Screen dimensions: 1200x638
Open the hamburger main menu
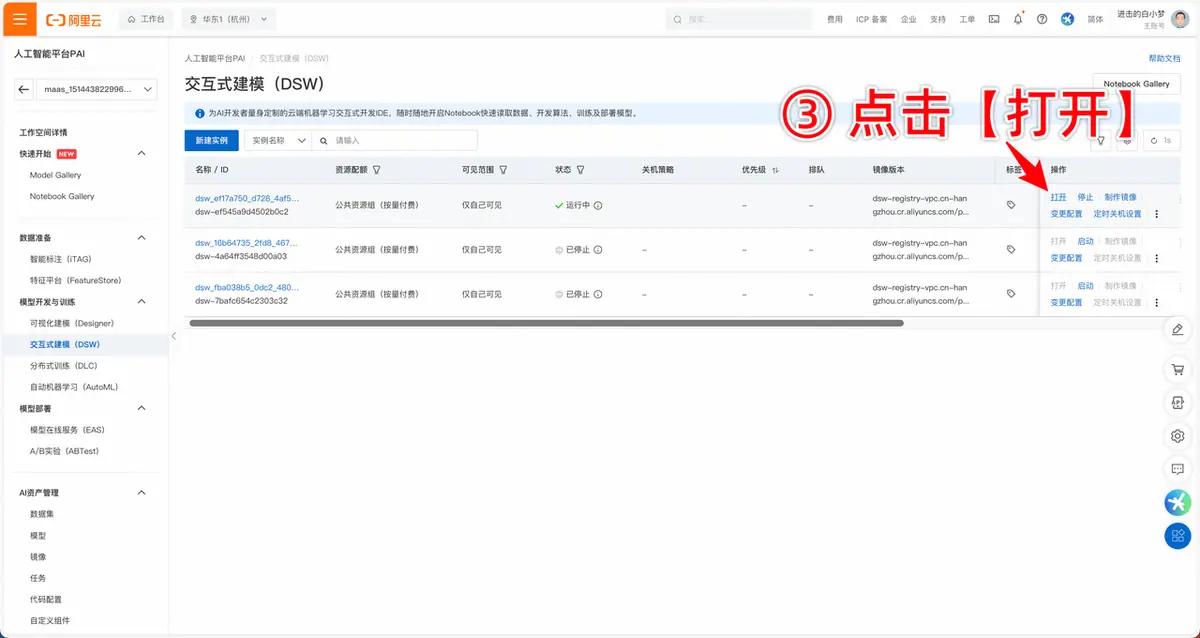click(x=20, y=19)
